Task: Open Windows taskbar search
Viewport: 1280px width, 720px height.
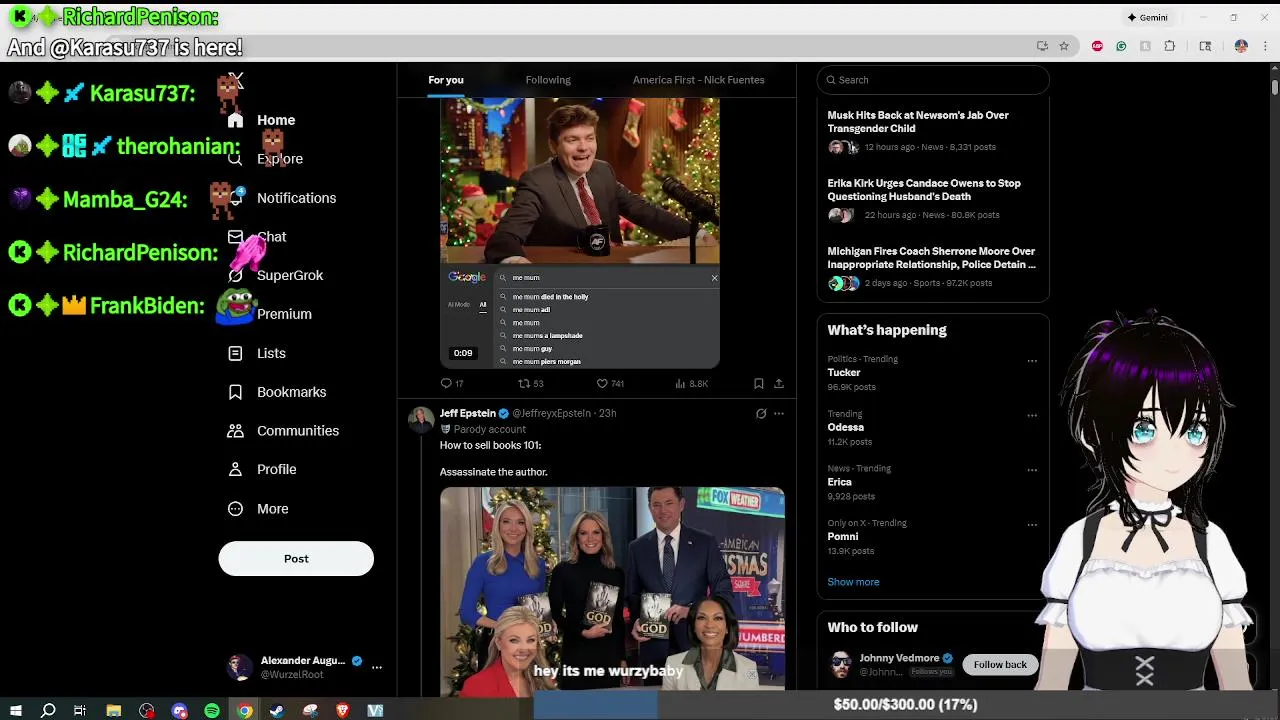Action: (x=48, y=710)
